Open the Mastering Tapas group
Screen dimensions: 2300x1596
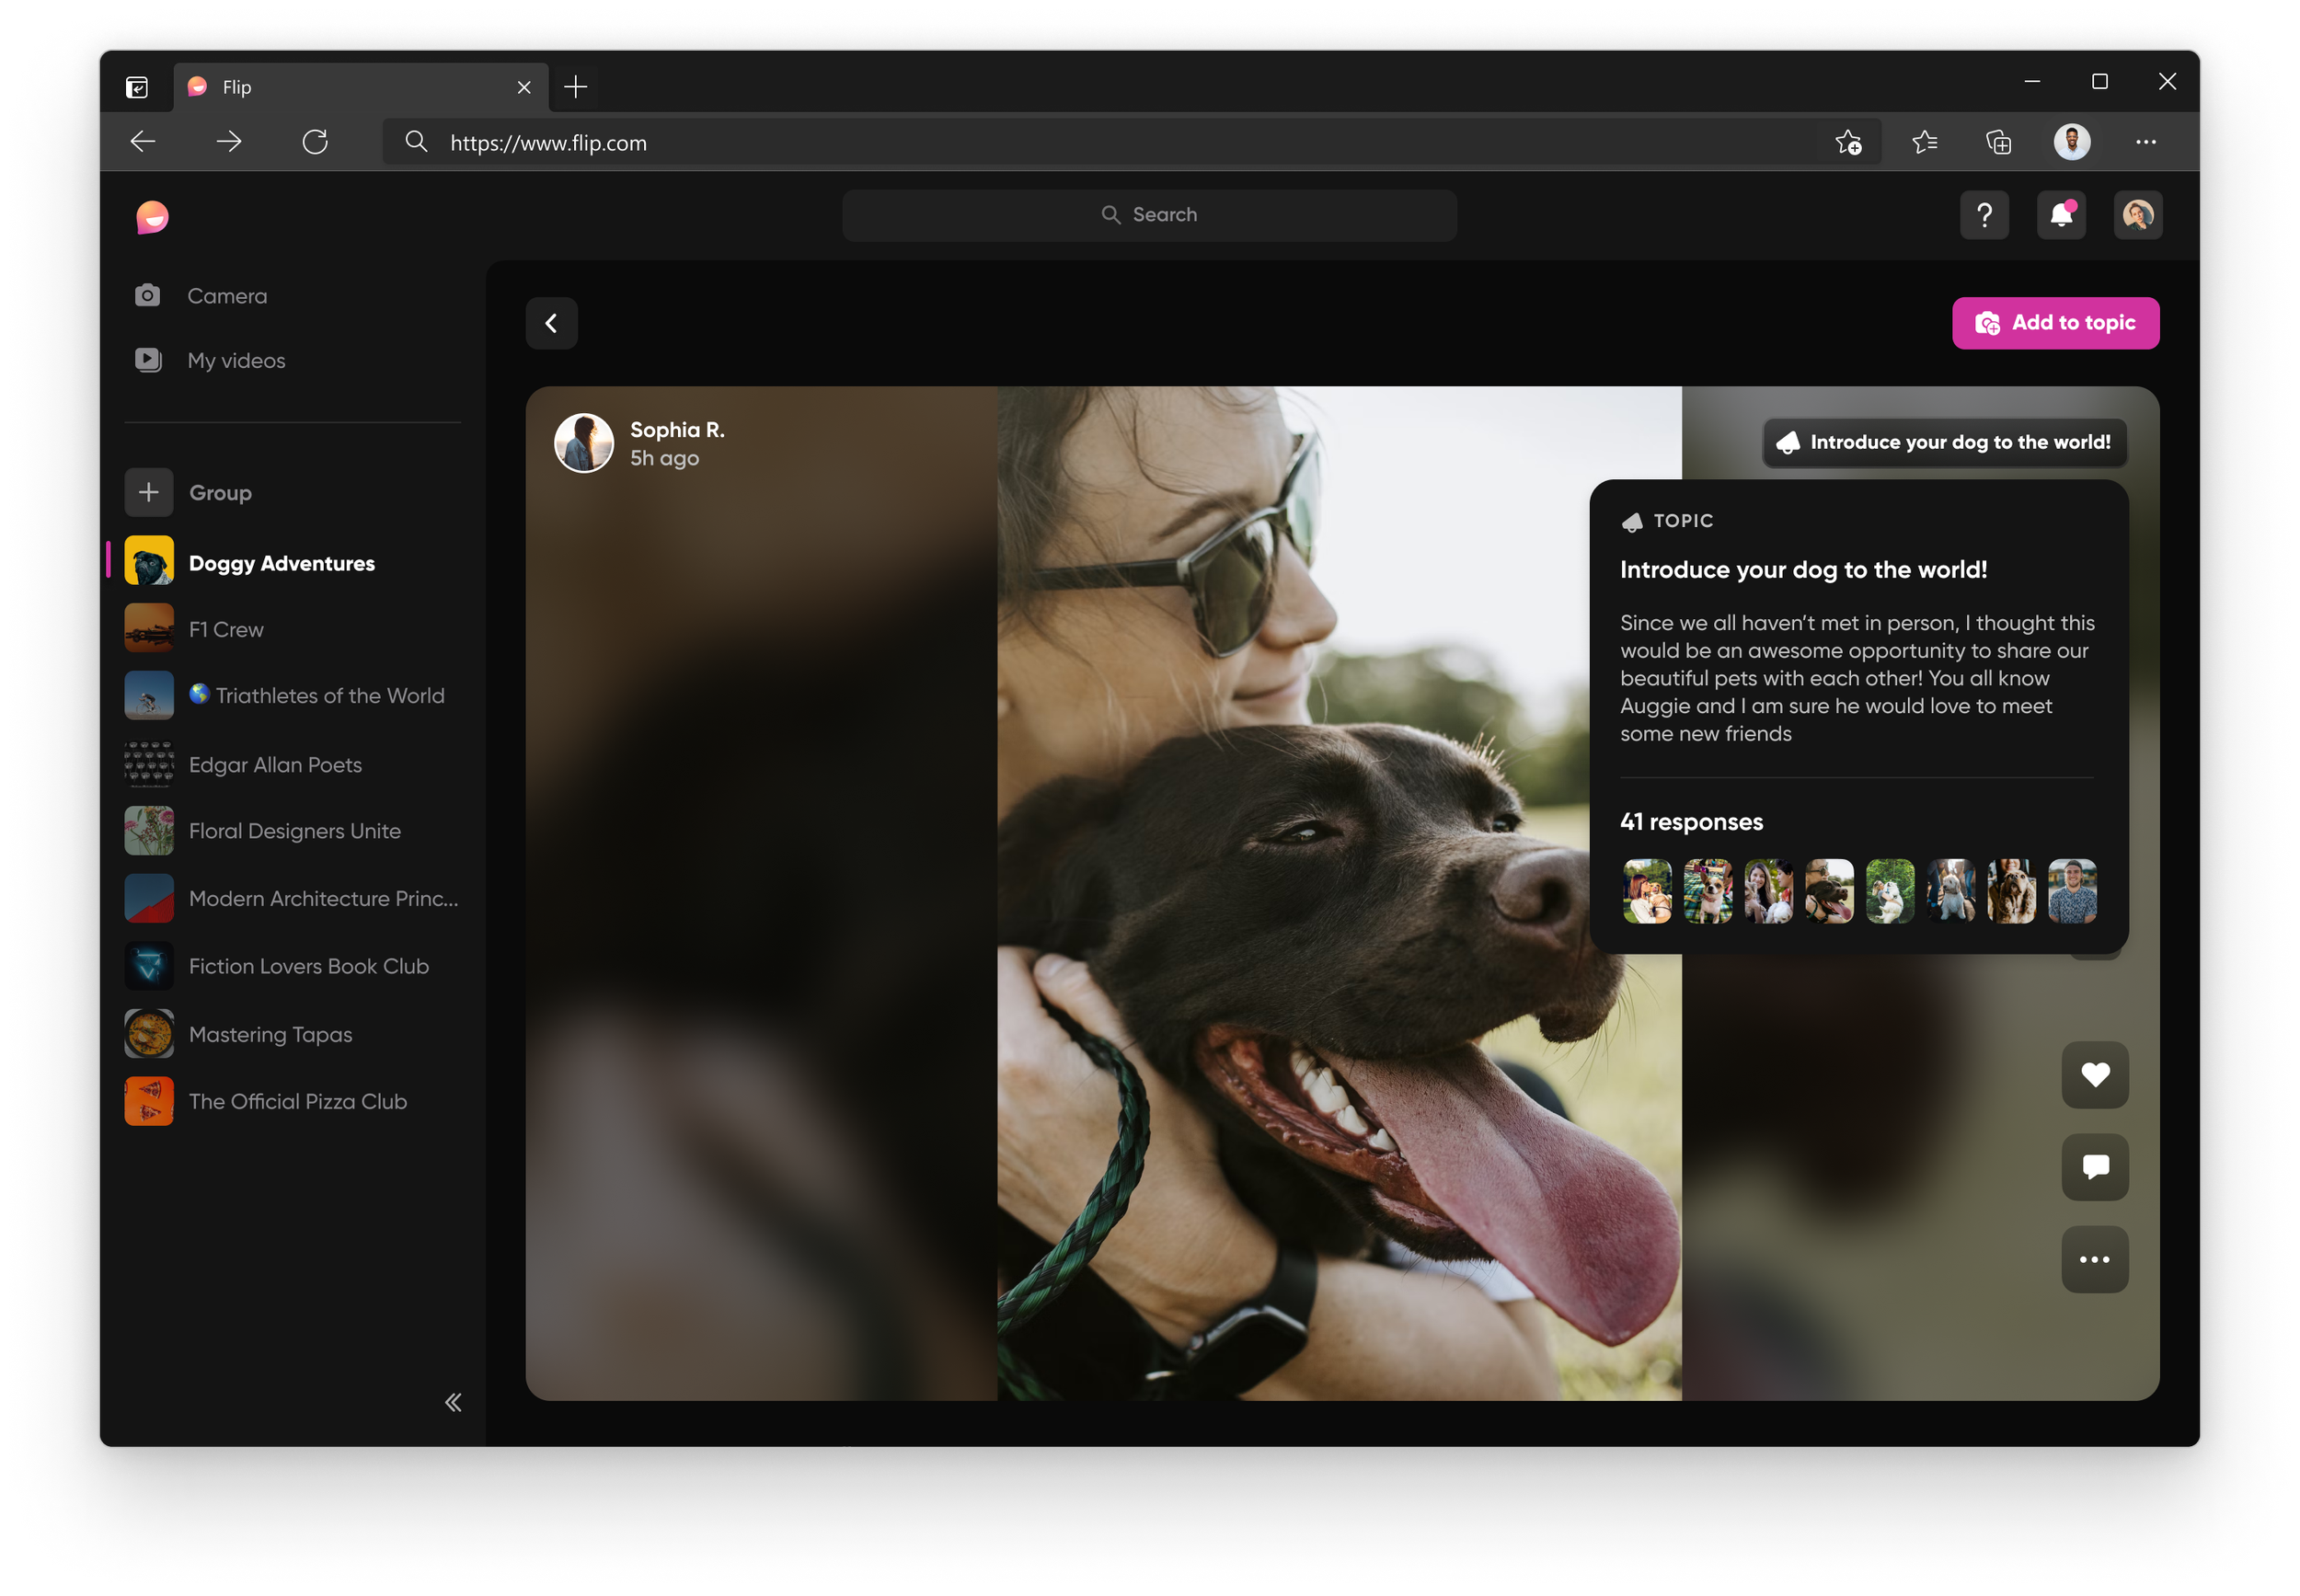[x=292, y=1034]
